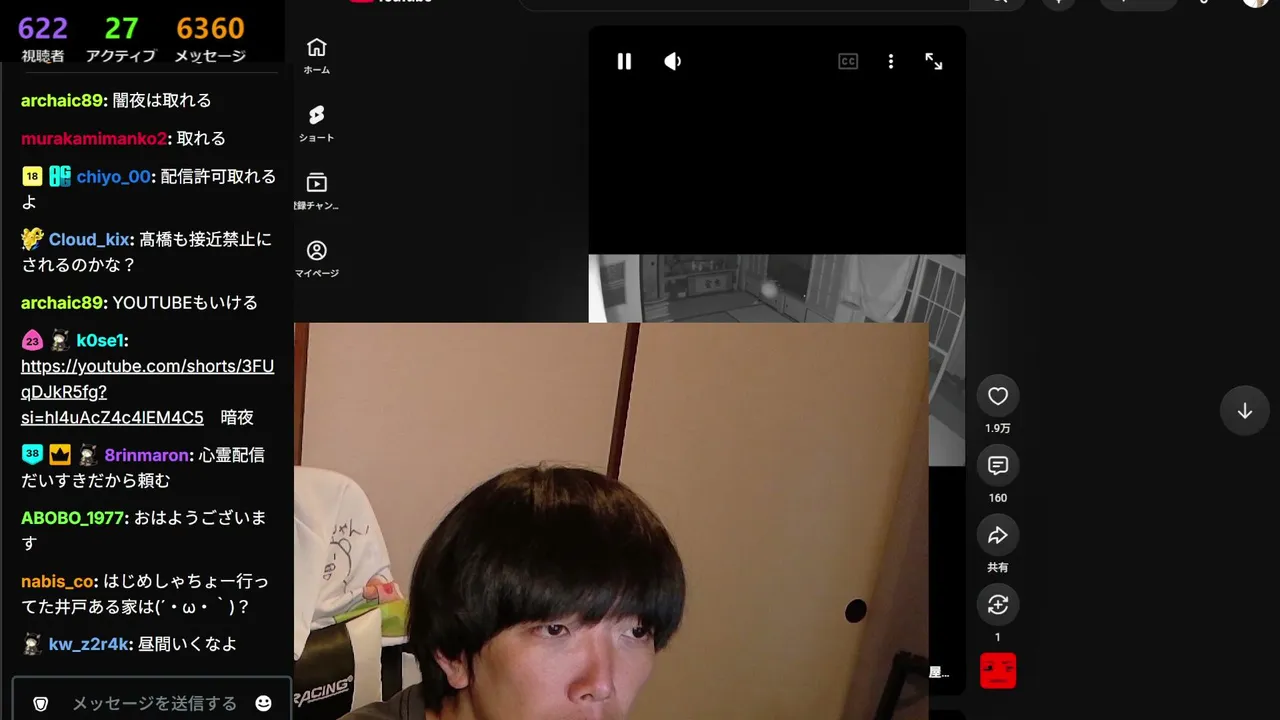Viewport: 1280px width, 720px height.
Task: Open comments showing 160
Action: pos(998,465)
